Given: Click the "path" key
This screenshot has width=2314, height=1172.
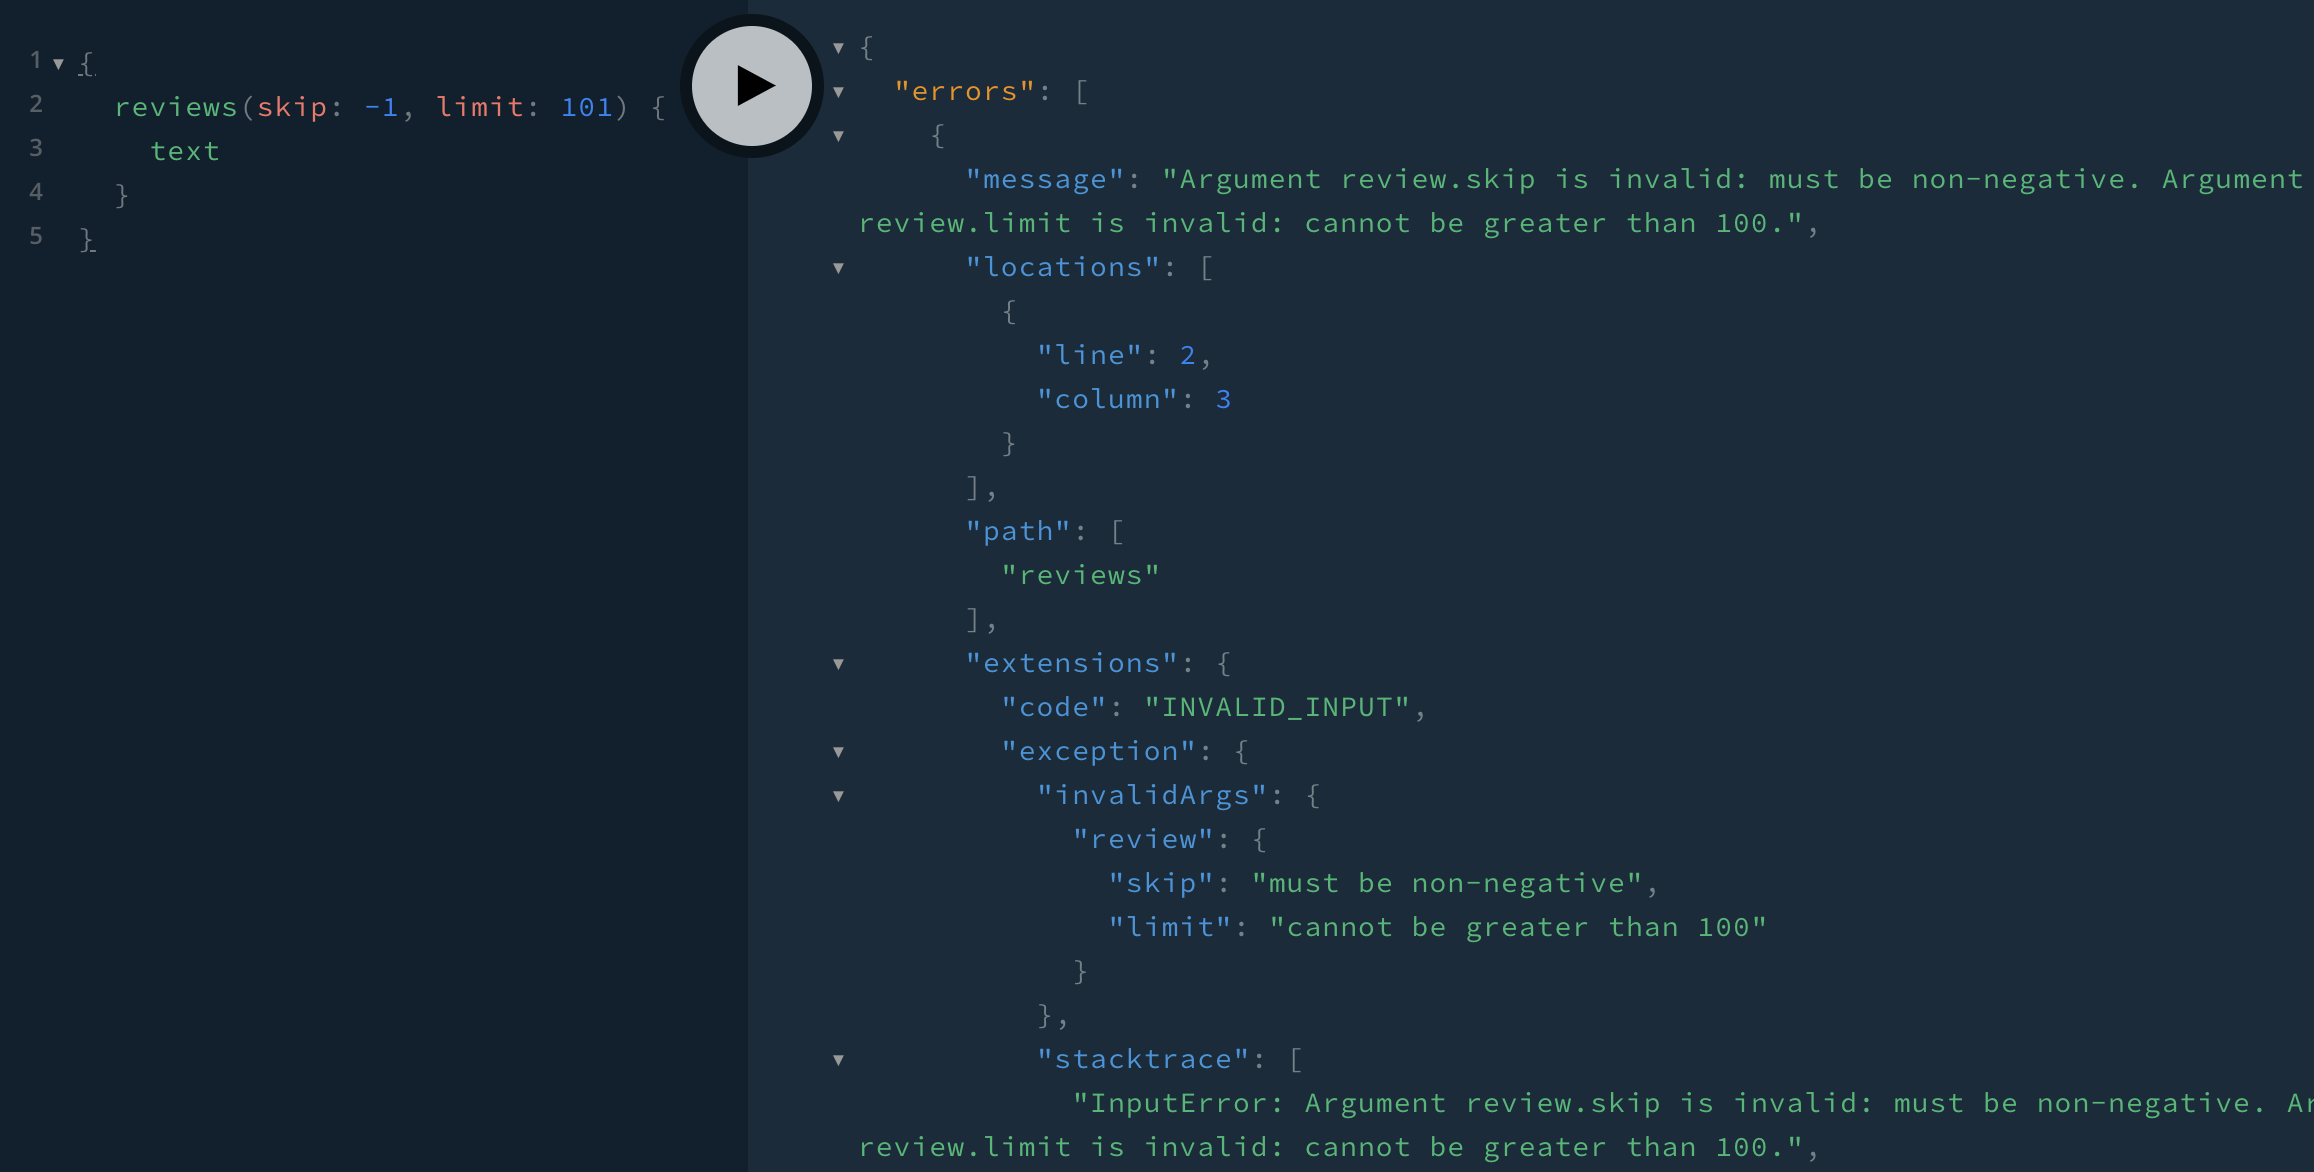Looking at the screenshot, I should (1018, 532).
